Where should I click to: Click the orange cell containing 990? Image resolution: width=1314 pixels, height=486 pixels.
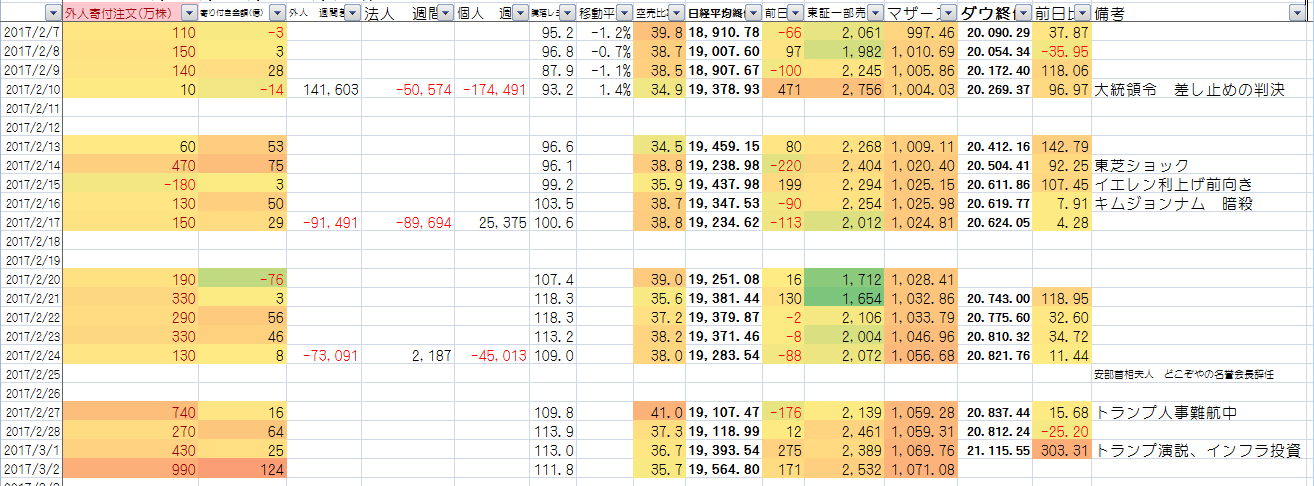[x=129, y=470]
